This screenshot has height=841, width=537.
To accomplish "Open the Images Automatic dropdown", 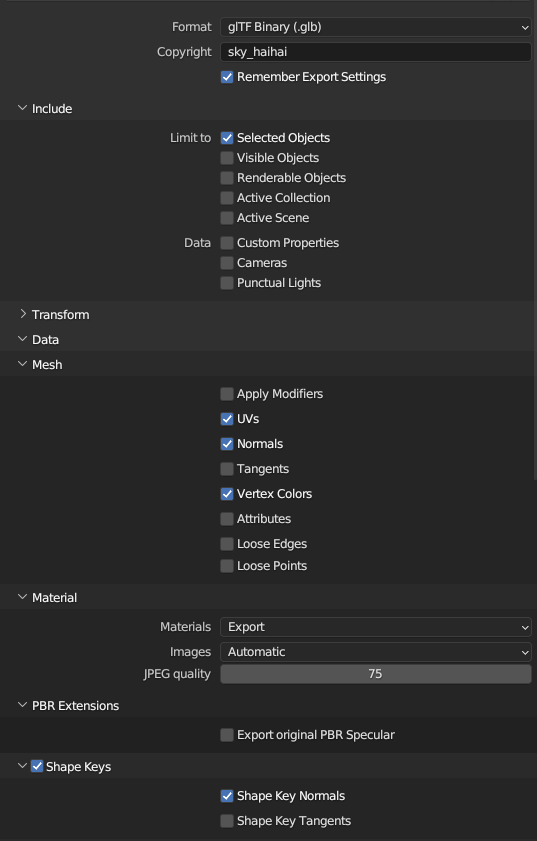I will click(376, 652).
